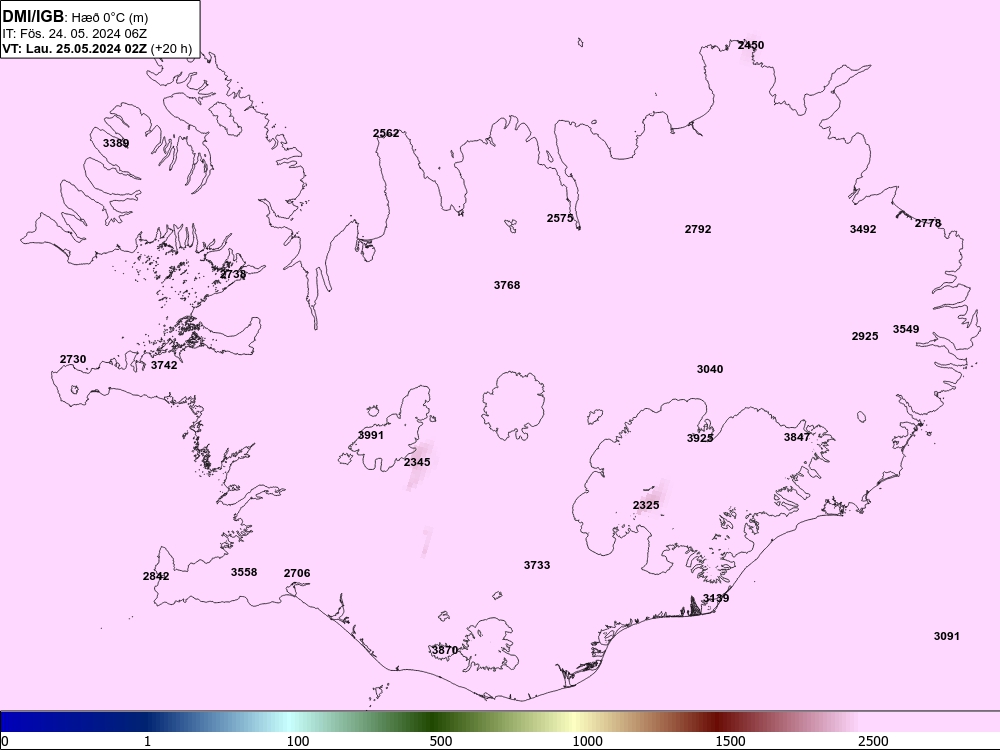Select the 3091 label offshore in the southeast

coord(946,635)
